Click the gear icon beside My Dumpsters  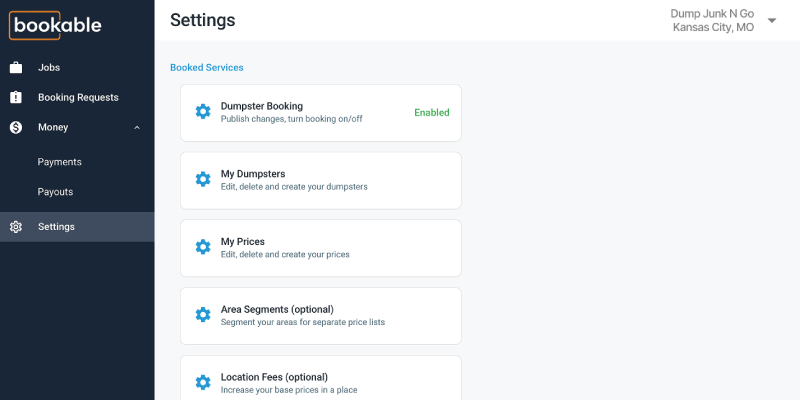(x=203, y=180)
